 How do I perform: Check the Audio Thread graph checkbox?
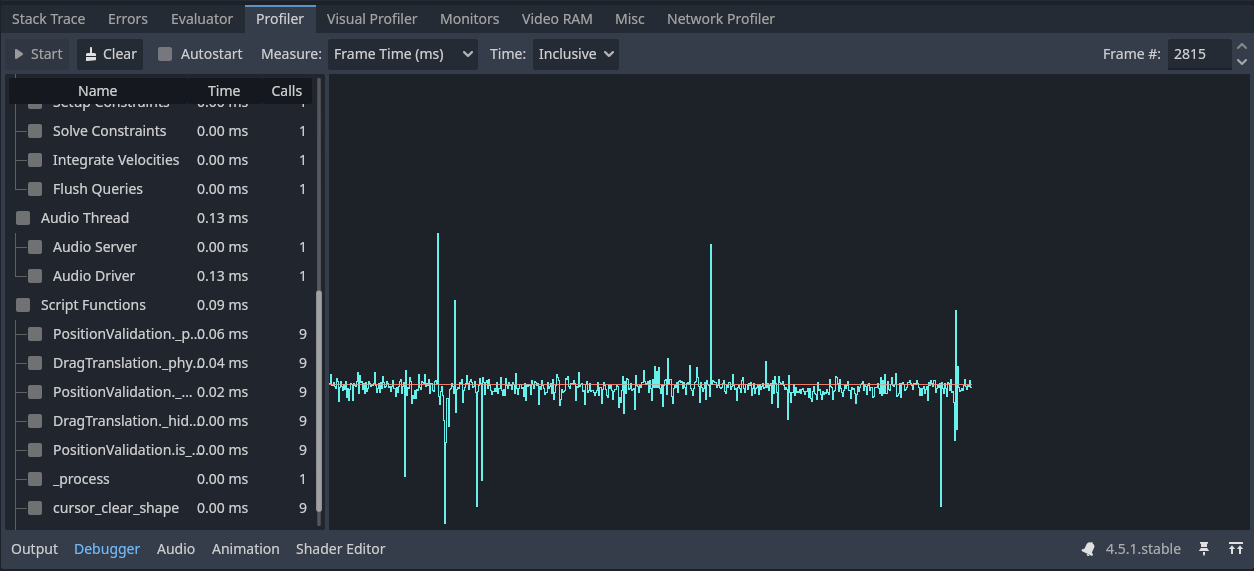23,218
